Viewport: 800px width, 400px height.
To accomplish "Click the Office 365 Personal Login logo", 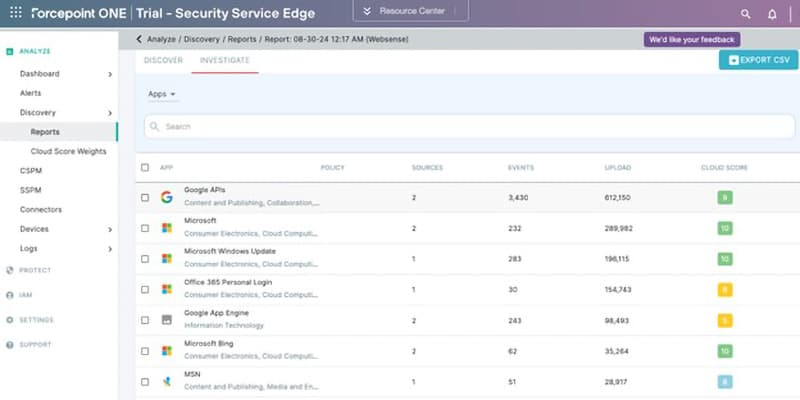I will pos(167,289).
